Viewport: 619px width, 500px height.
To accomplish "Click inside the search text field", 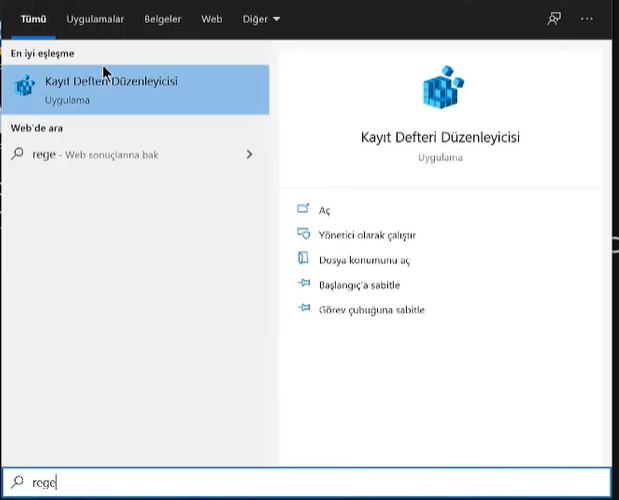I will tap(300, 483).
